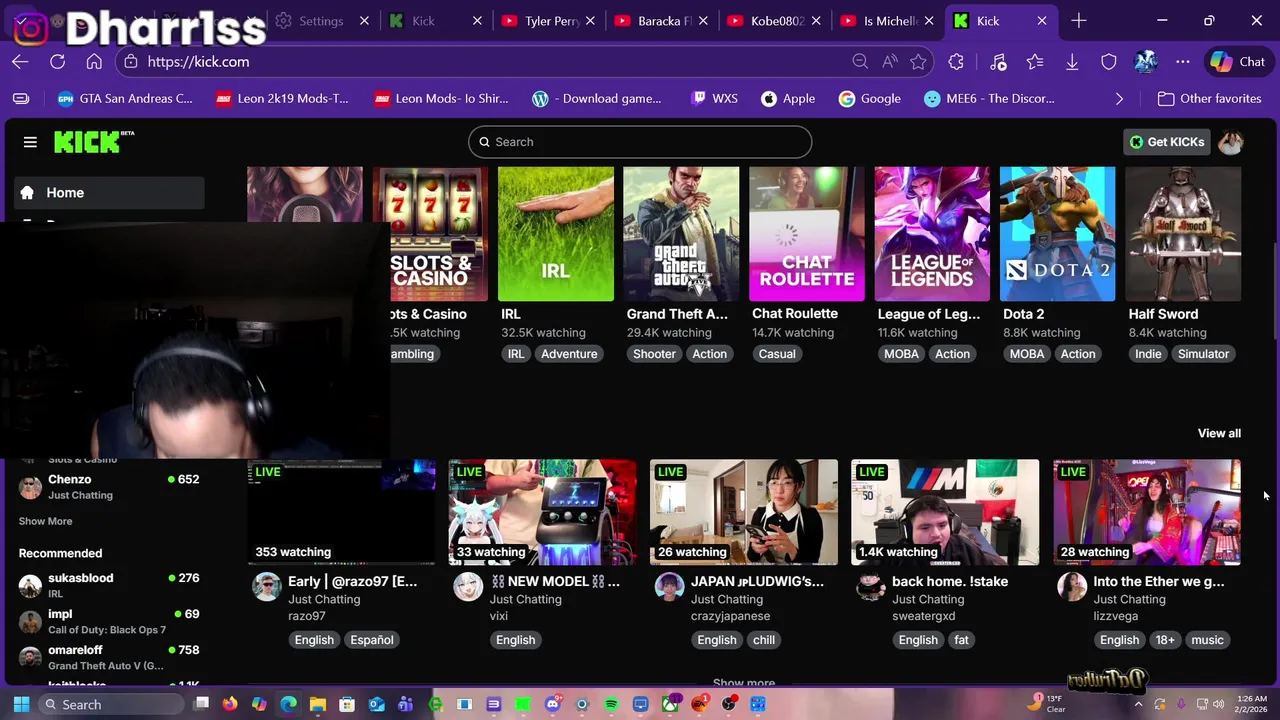Select the Español tag on razo97 stream
Screen dimensions: 1280x720
coord(371,640)
